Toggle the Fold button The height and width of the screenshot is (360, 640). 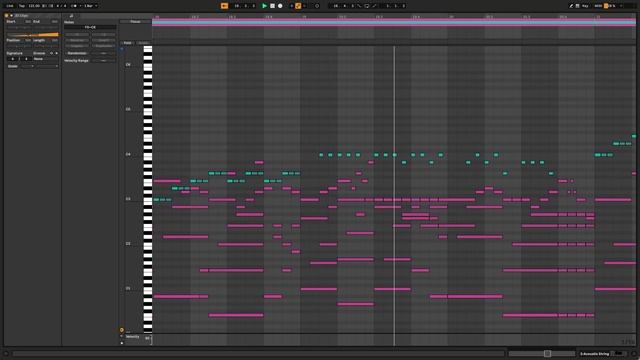coord(128,43)
